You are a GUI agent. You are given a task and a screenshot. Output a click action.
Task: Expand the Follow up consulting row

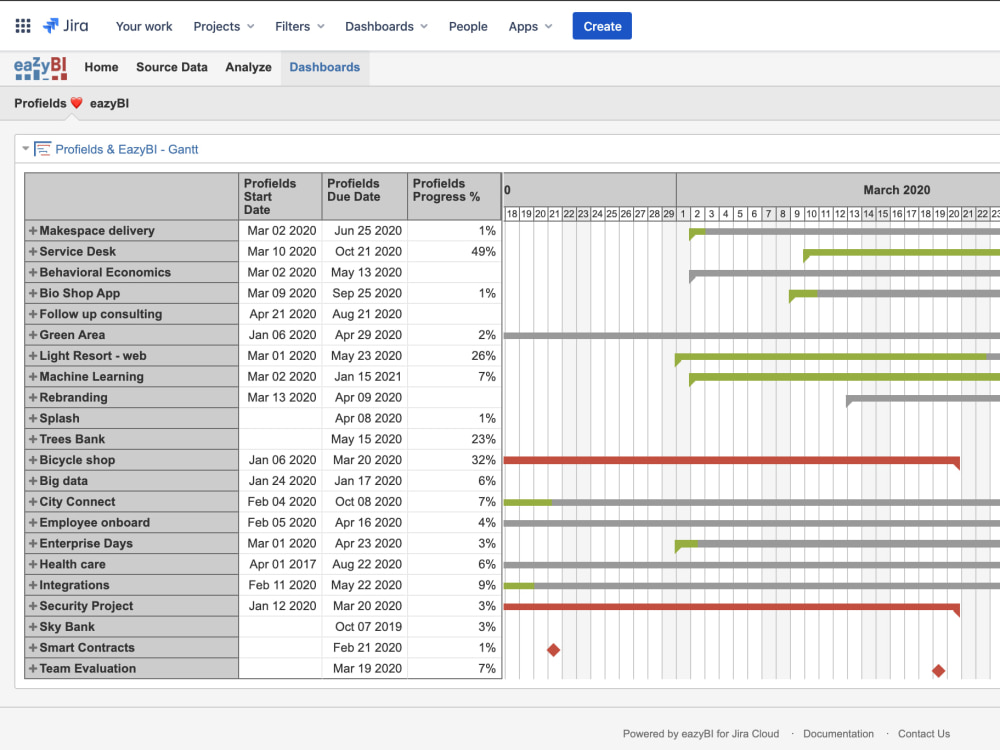33,314
